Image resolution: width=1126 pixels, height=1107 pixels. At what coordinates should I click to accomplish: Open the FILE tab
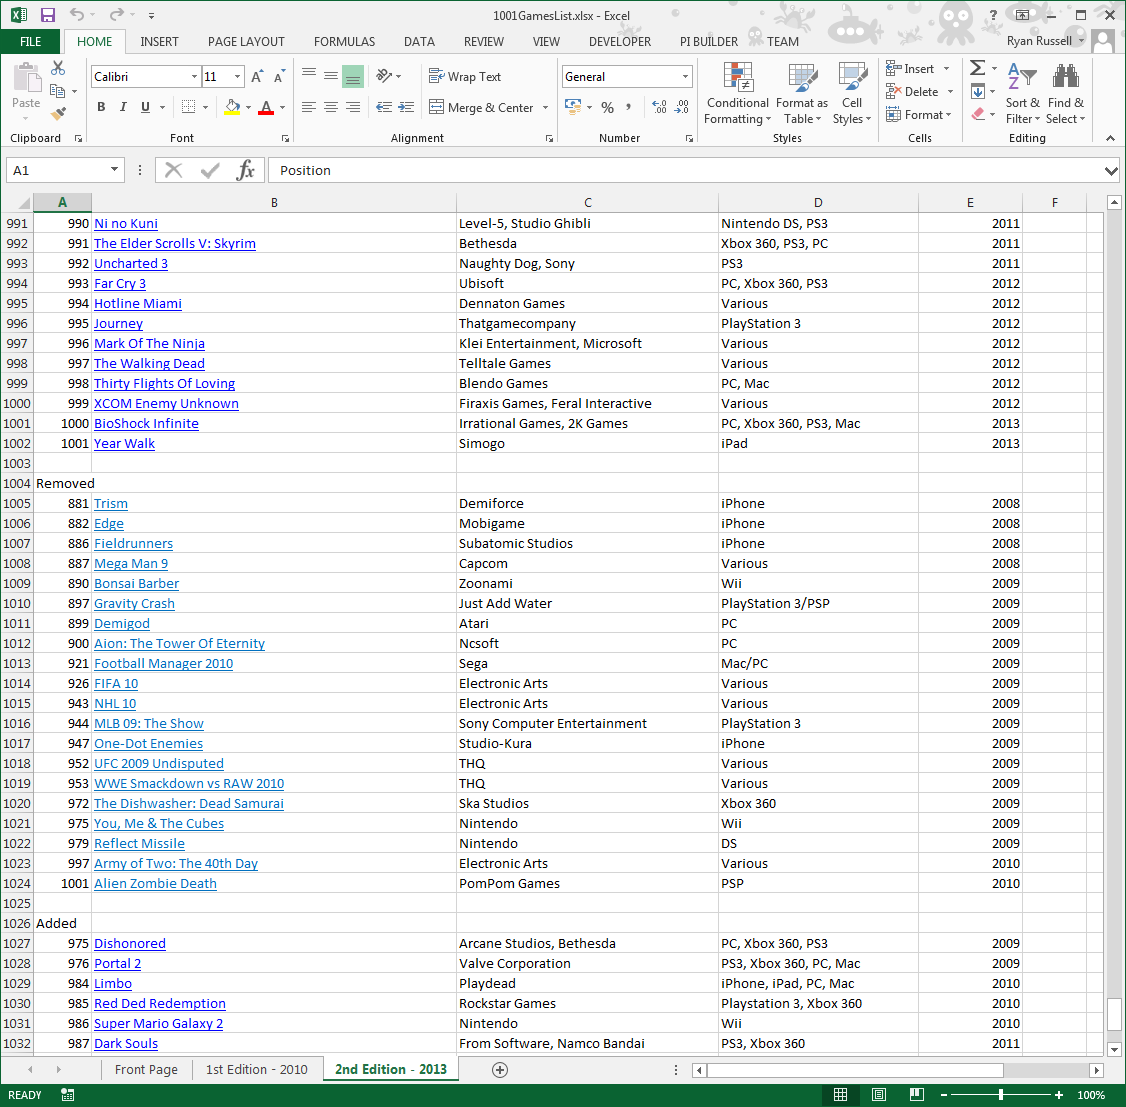coord(30,42)
